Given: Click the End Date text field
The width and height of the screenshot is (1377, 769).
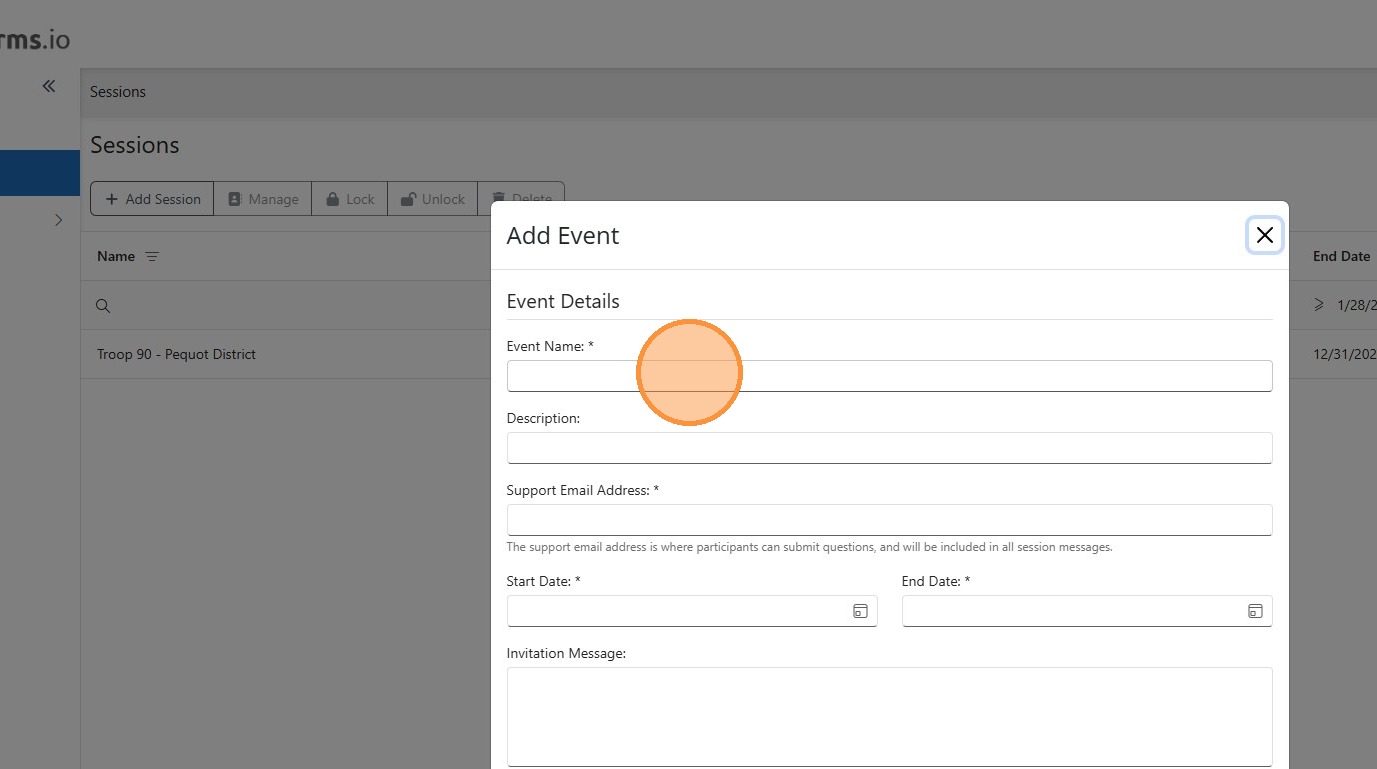Looking at the screenshot, I should 1072,611.
